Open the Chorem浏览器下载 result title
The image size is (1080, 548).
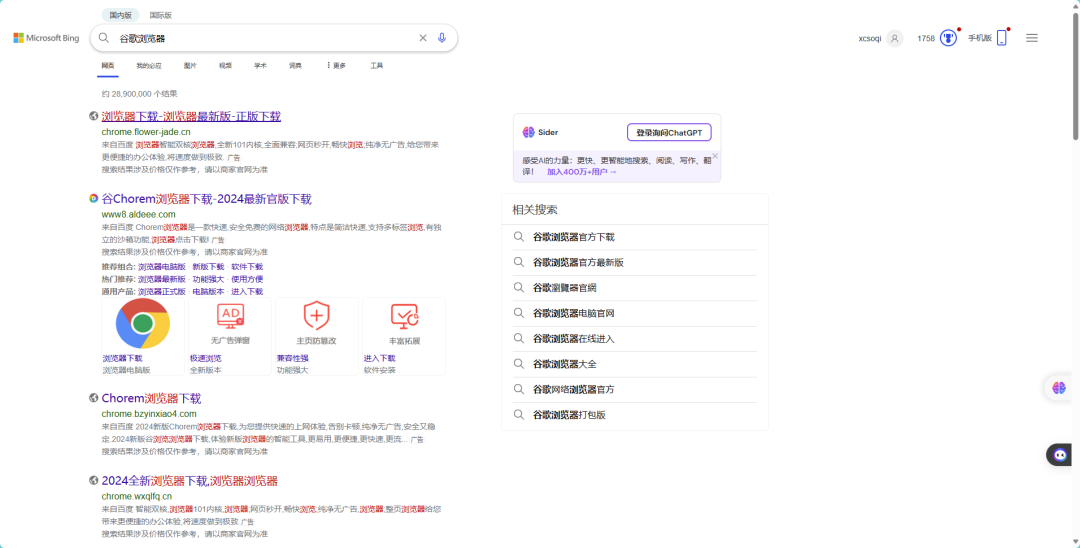pyautogui.click(x=152, y=399)
